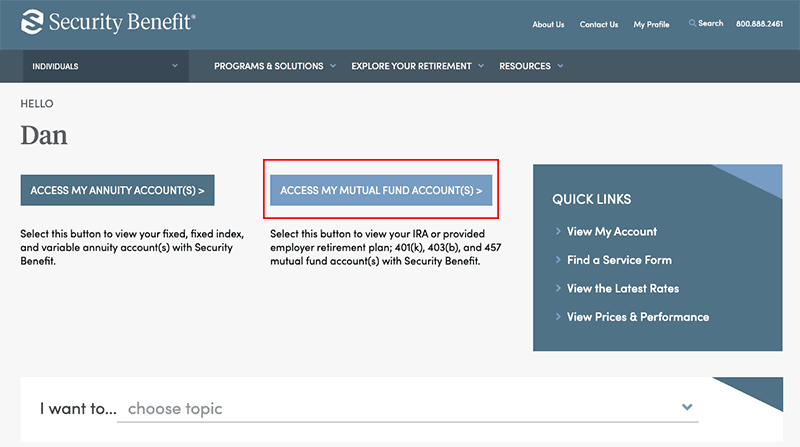Click the search magnifier icon

[x=692, y=23]
